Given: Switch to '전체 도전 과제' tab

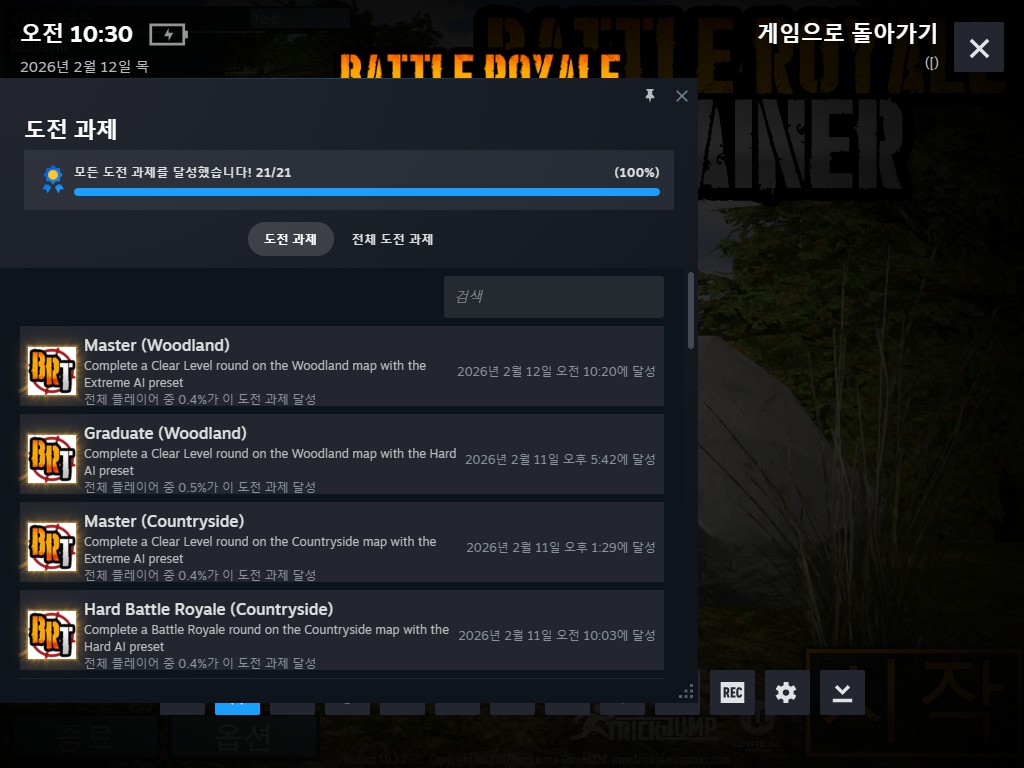Looking at the screenshot, I should [392, 239].
